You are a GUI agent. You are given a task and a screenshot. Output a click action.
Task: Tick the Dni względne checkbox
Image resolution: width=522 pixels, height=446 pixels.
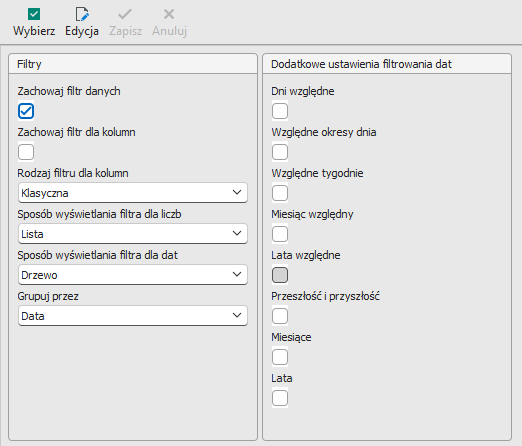tap(280, 111)
